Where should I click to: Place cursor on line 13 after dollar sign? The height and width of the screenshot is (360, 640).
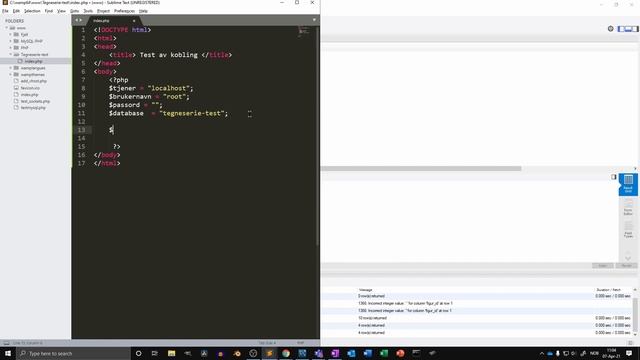coord(114,130)
